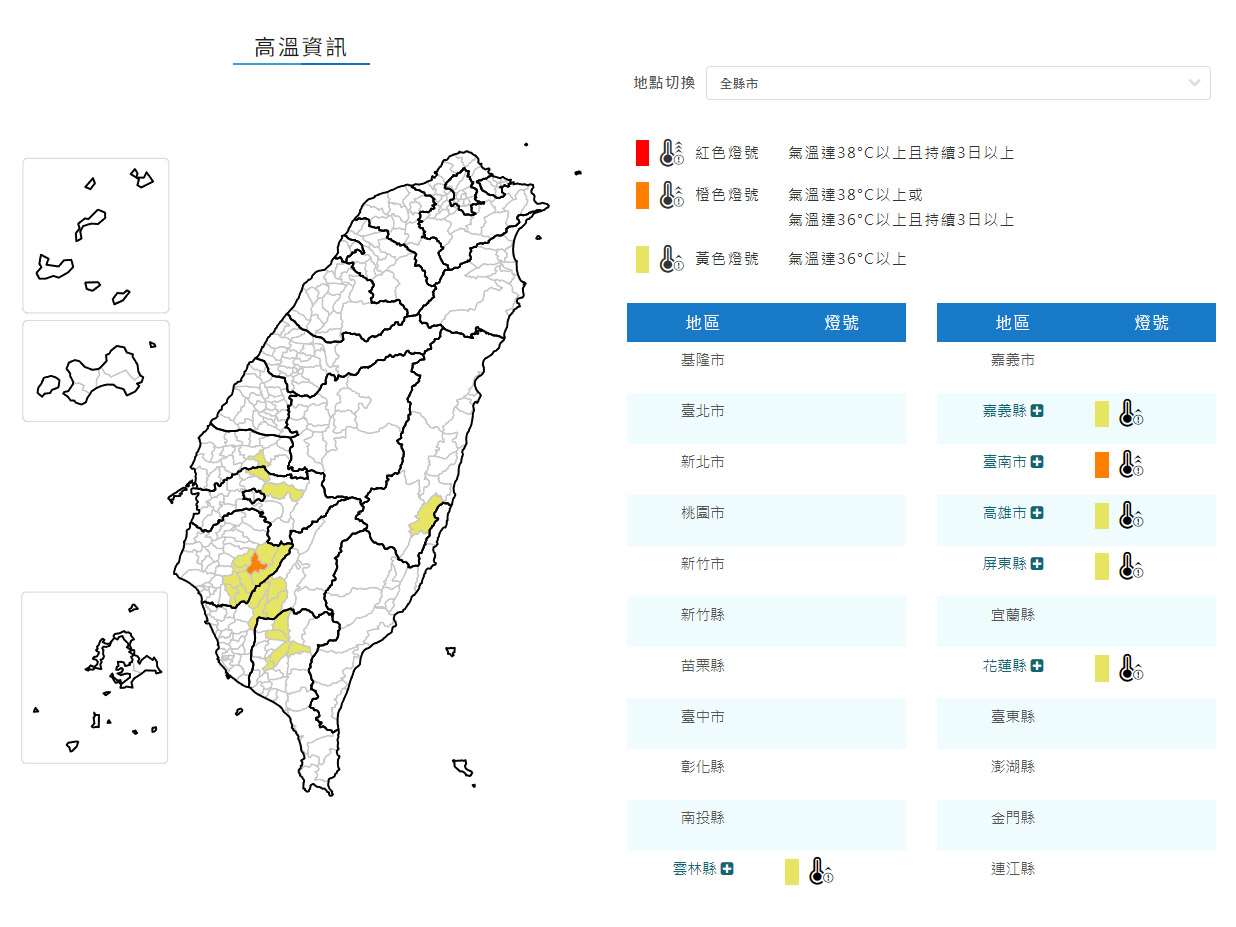Expand the 臺南市 plus icon
Viewport: 1236px width, 927px height.
(1037, 462)
